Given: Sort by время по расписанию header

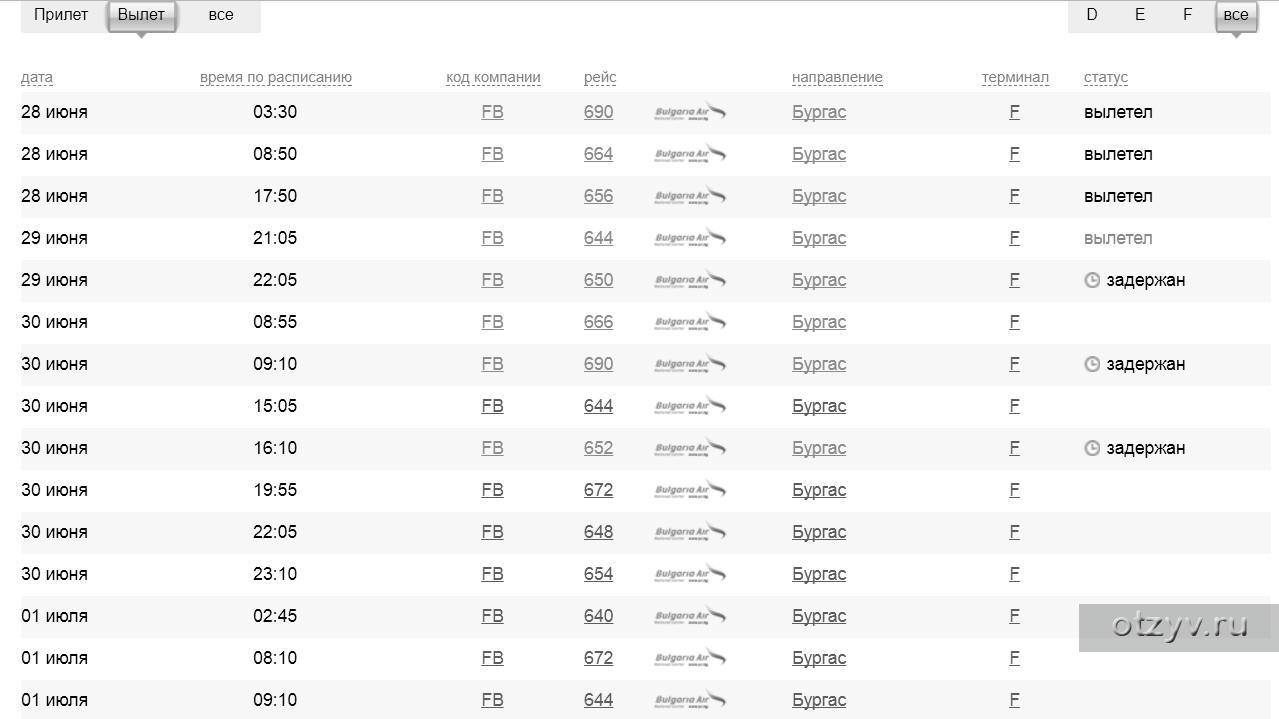Looking at the screenshot, I should tap(276, 78).
